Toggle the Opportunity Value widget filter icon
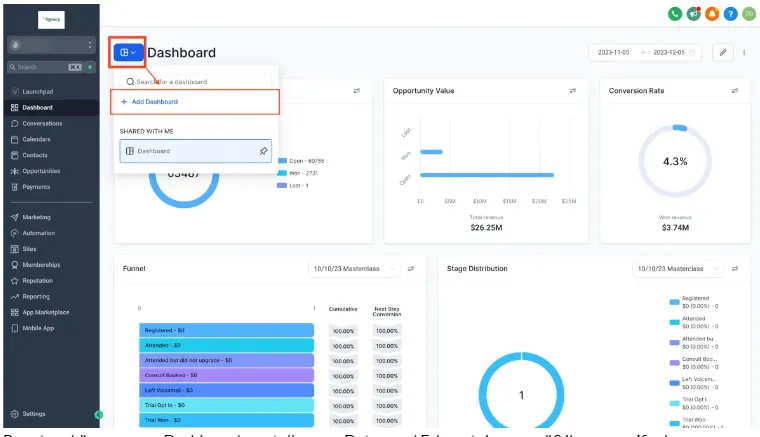This screenshot has width=760, height=437. 573,91
